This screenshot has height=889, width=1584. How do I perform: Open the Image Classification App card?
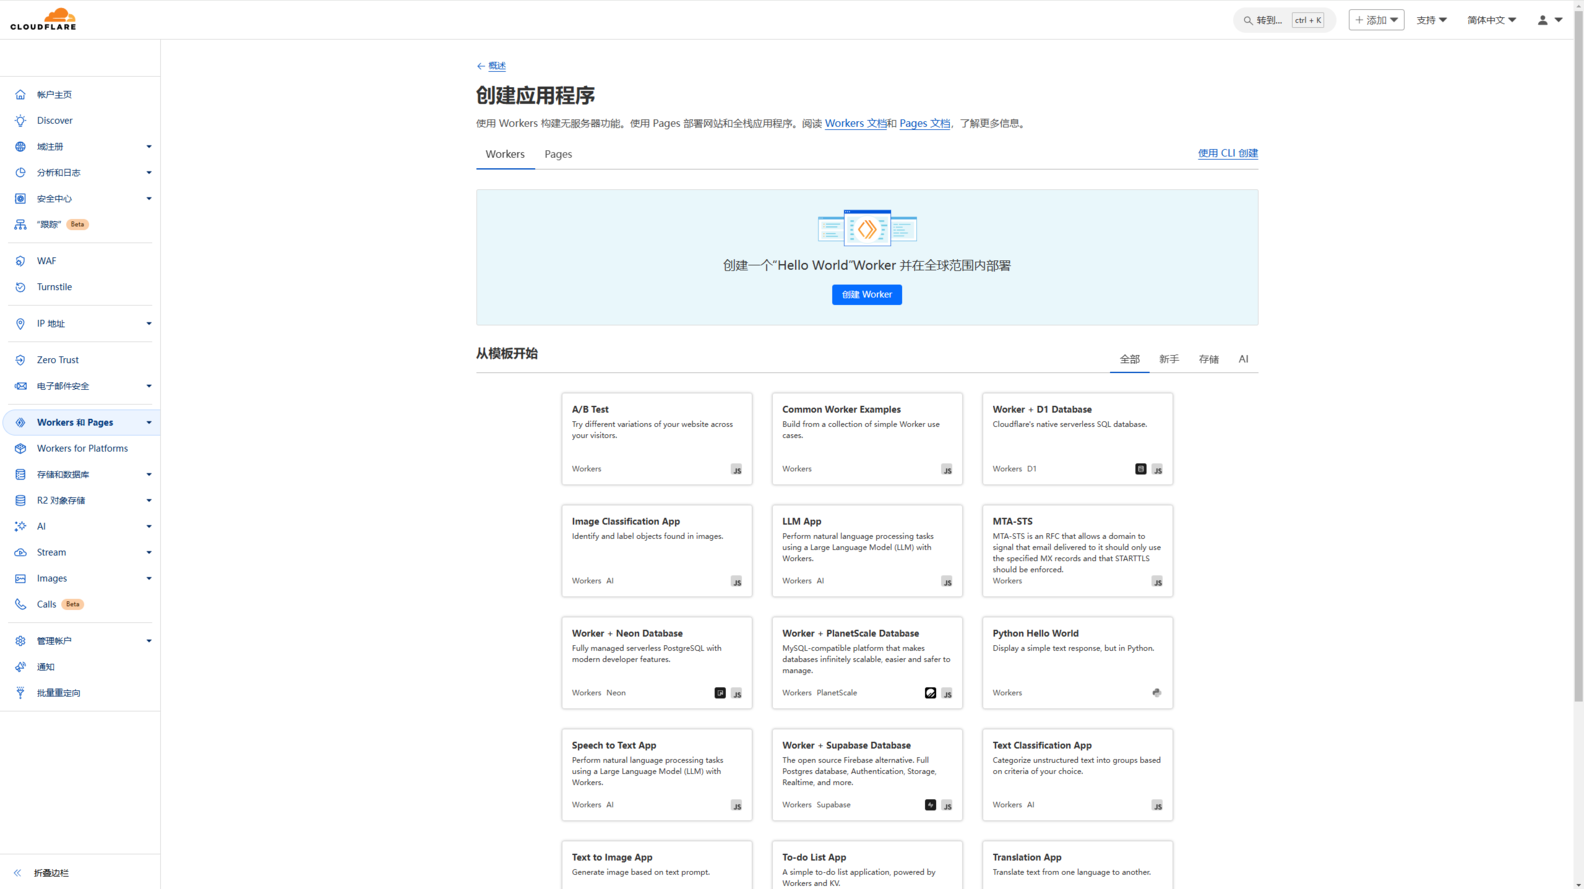657,551
